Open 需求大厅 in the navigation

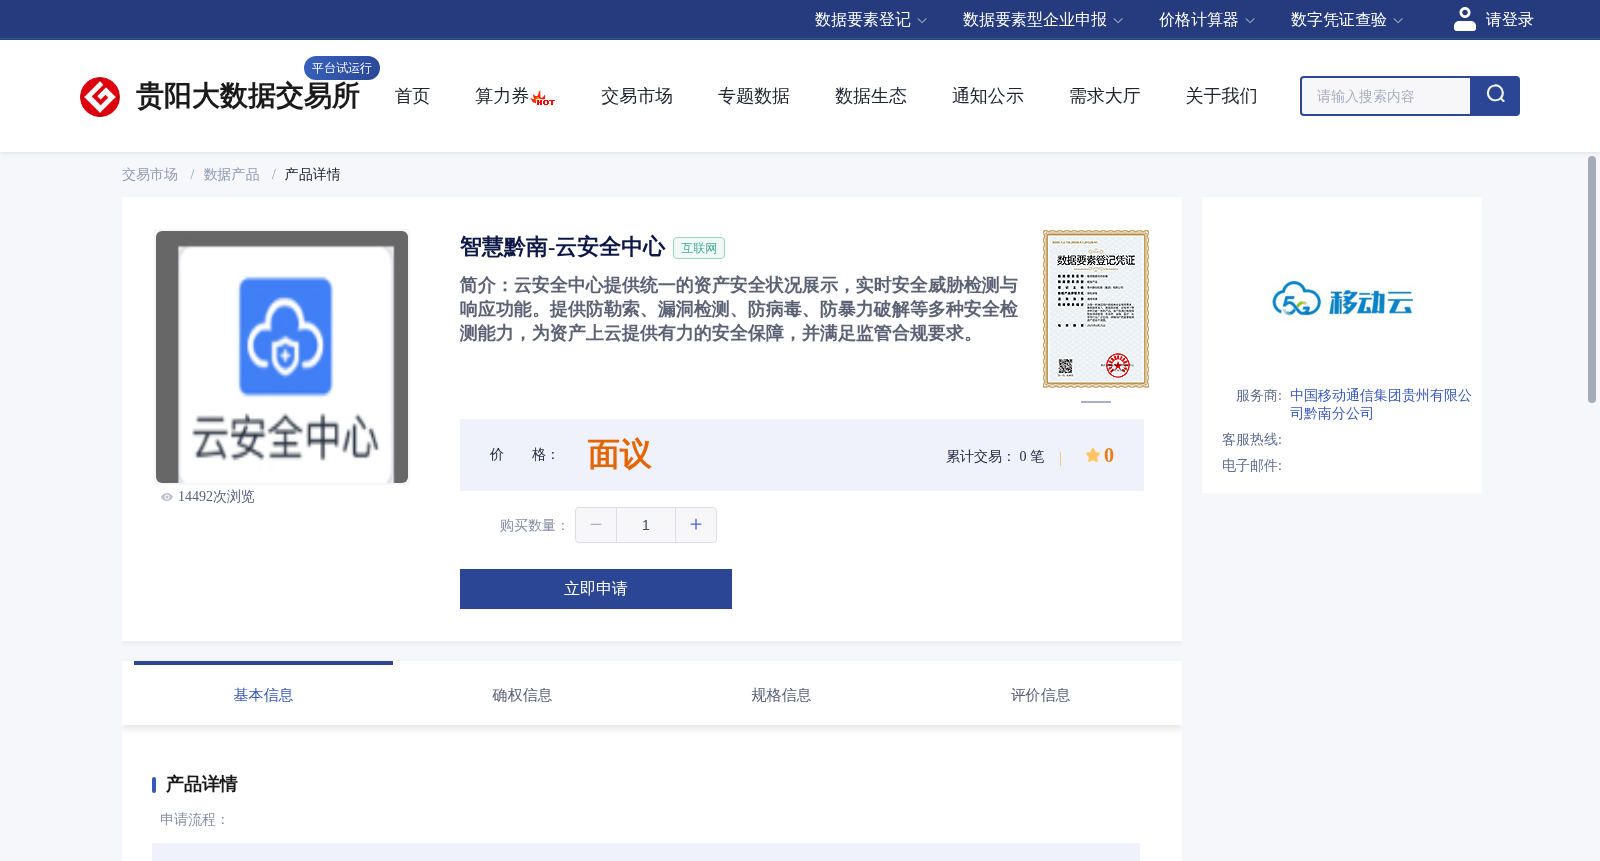tap(1105, 96)
